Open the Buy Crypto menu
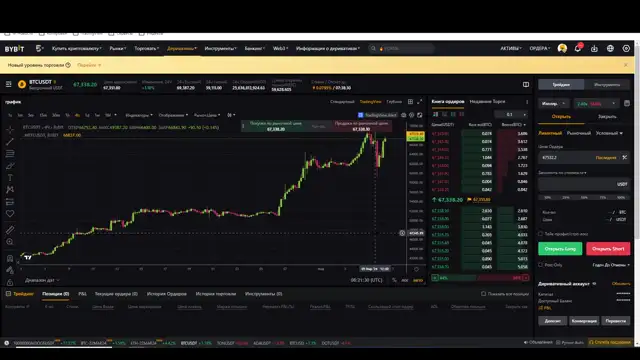This screenshot has width=640, height=360. point(76,49)
